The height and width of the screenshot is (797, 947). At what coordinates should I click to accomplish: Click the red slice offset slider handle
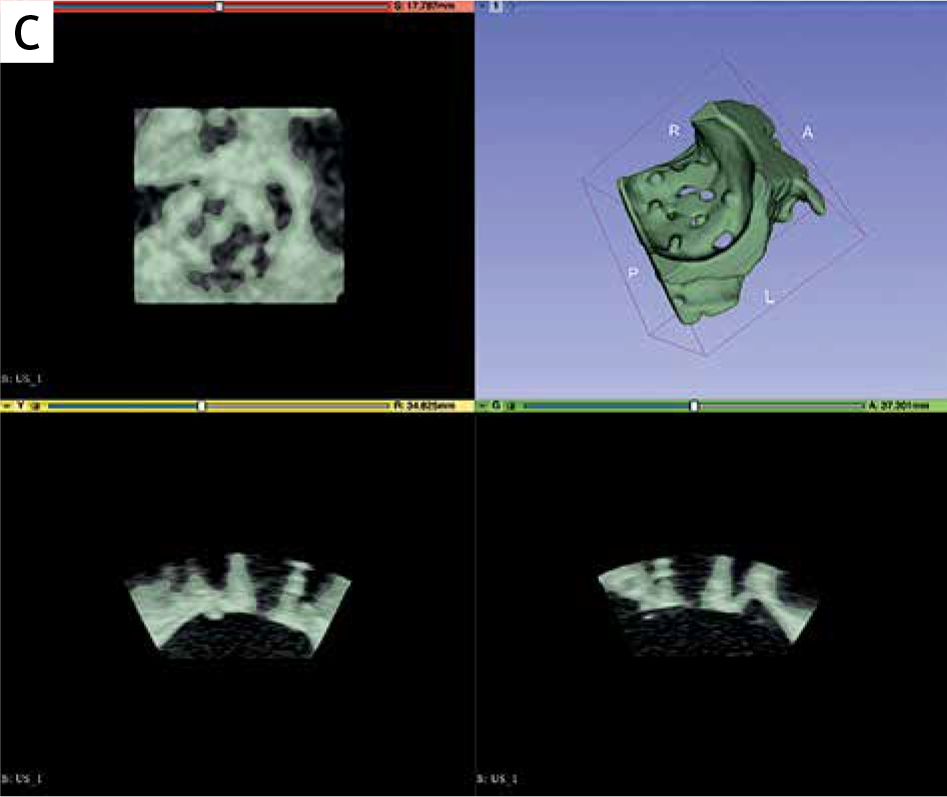(220, 6)
